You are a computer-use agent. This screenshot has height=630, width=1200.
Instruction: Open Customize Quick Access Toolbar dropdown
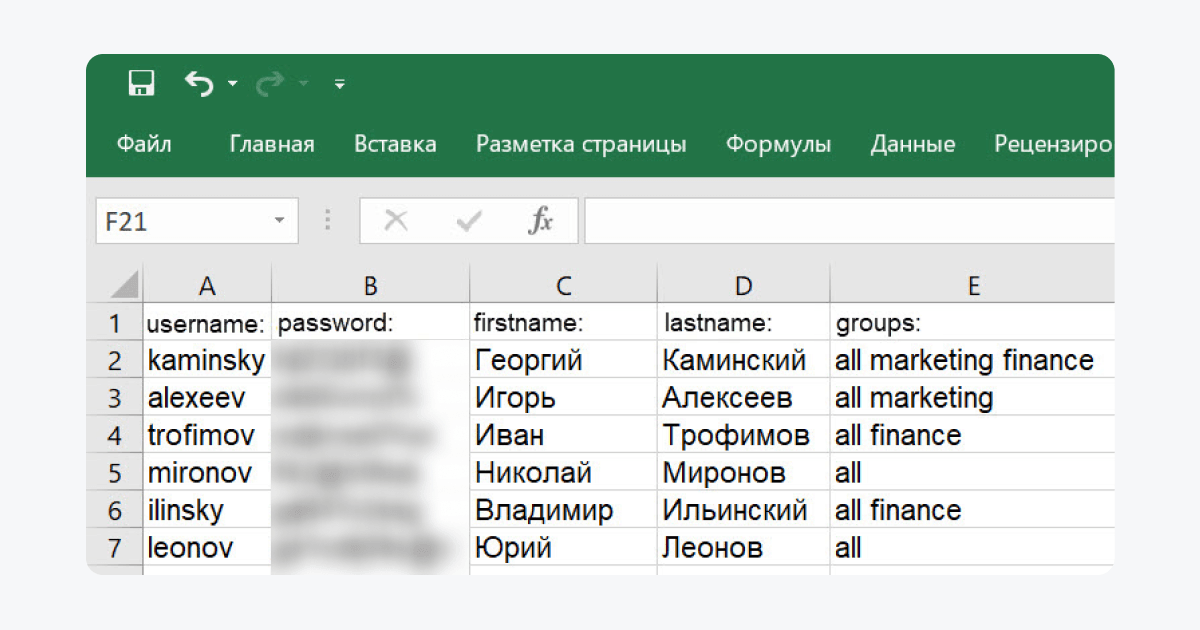coord(340,85)
